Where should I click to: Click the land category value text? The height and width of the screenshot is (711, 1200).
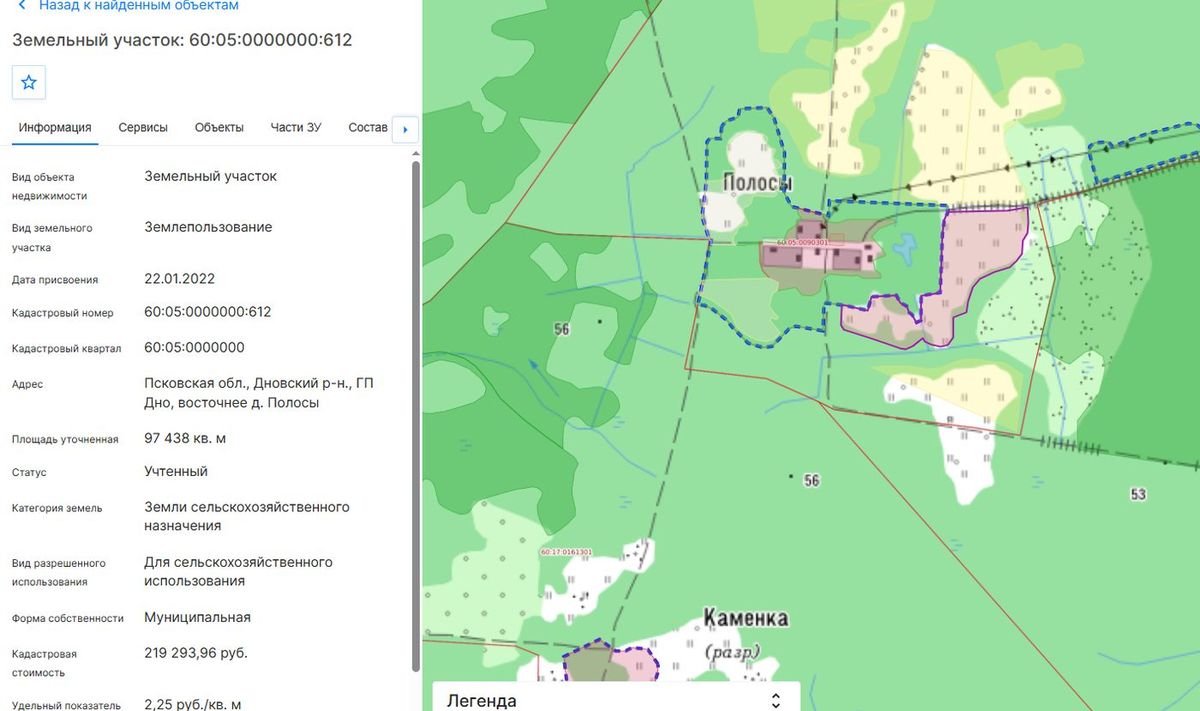click(247, 516)
